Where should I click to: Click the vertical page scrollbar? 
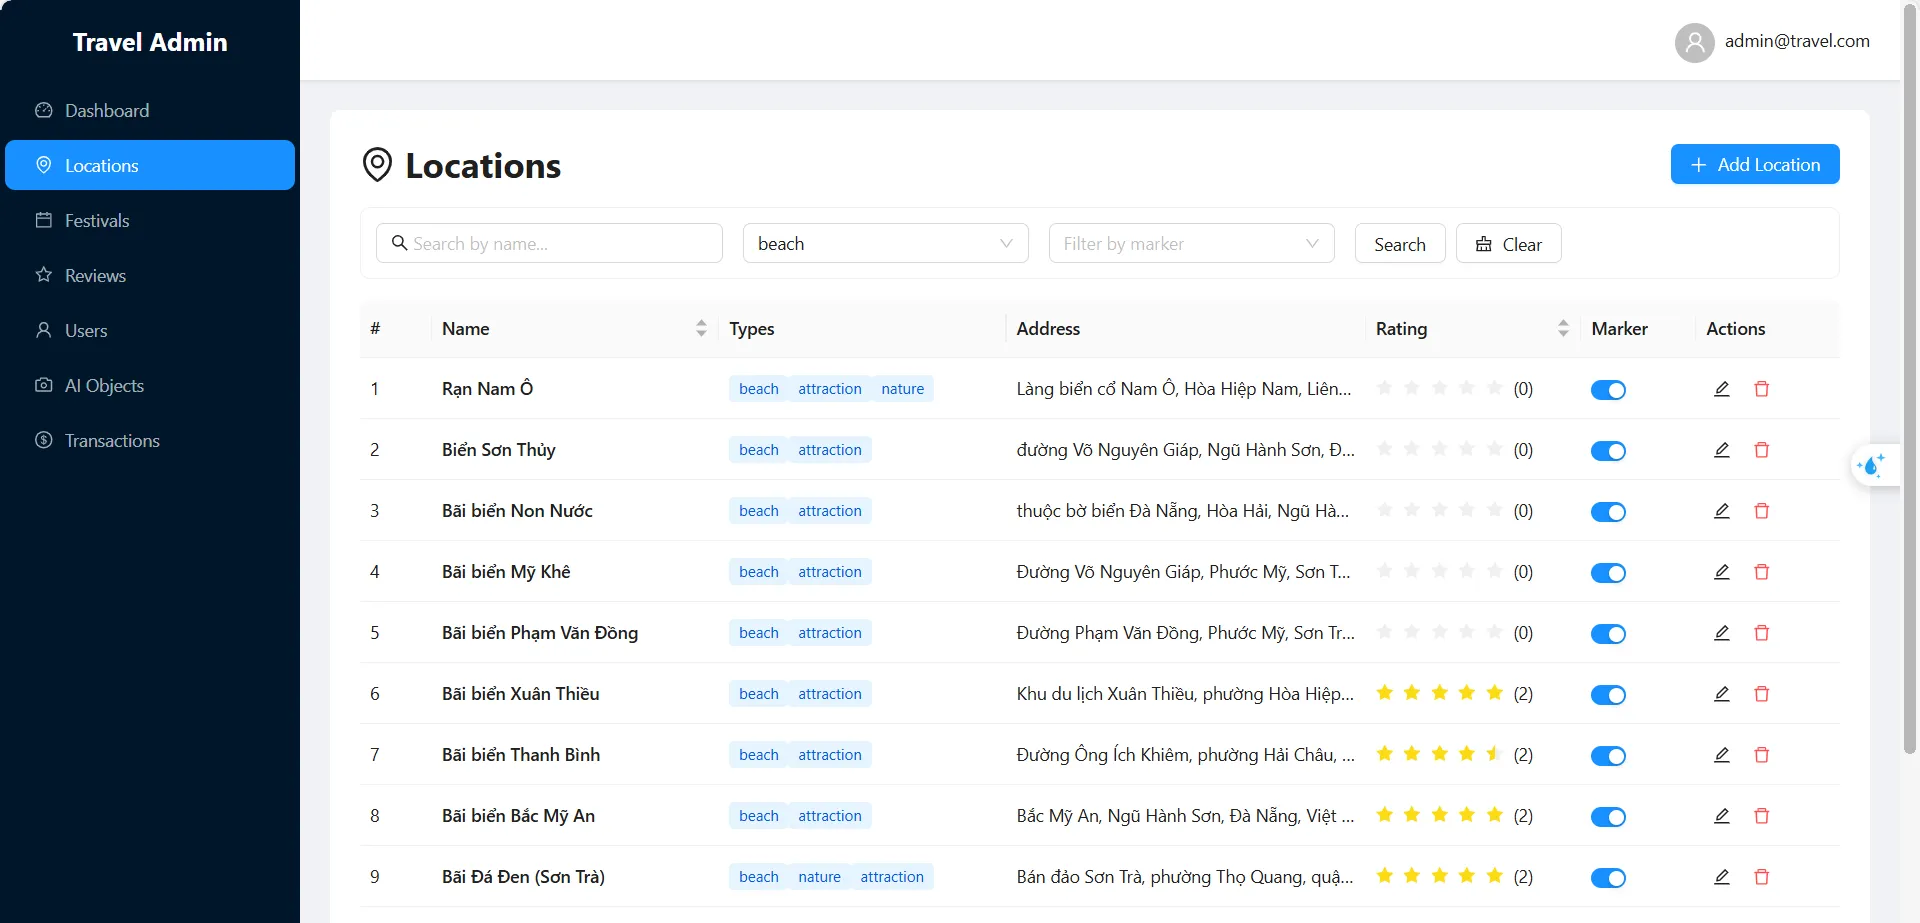1910,380
